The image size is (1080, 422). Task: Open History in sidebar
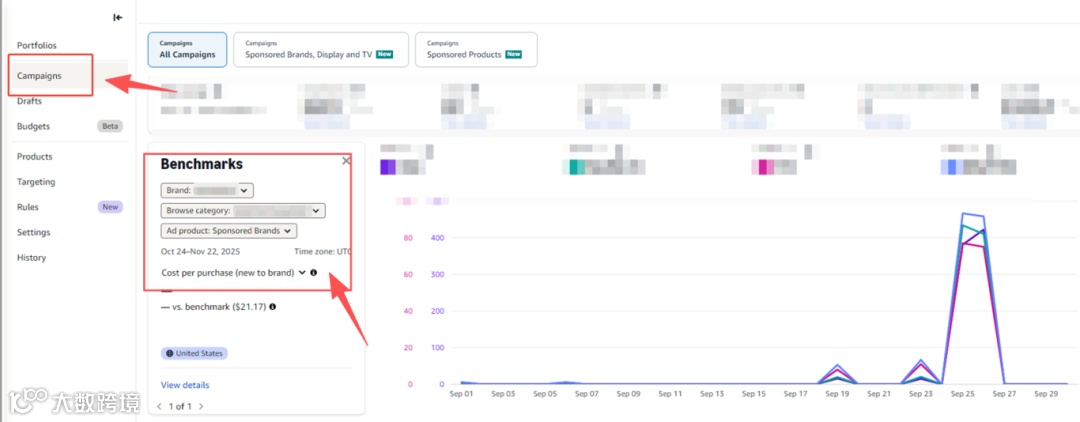[32, 258]
